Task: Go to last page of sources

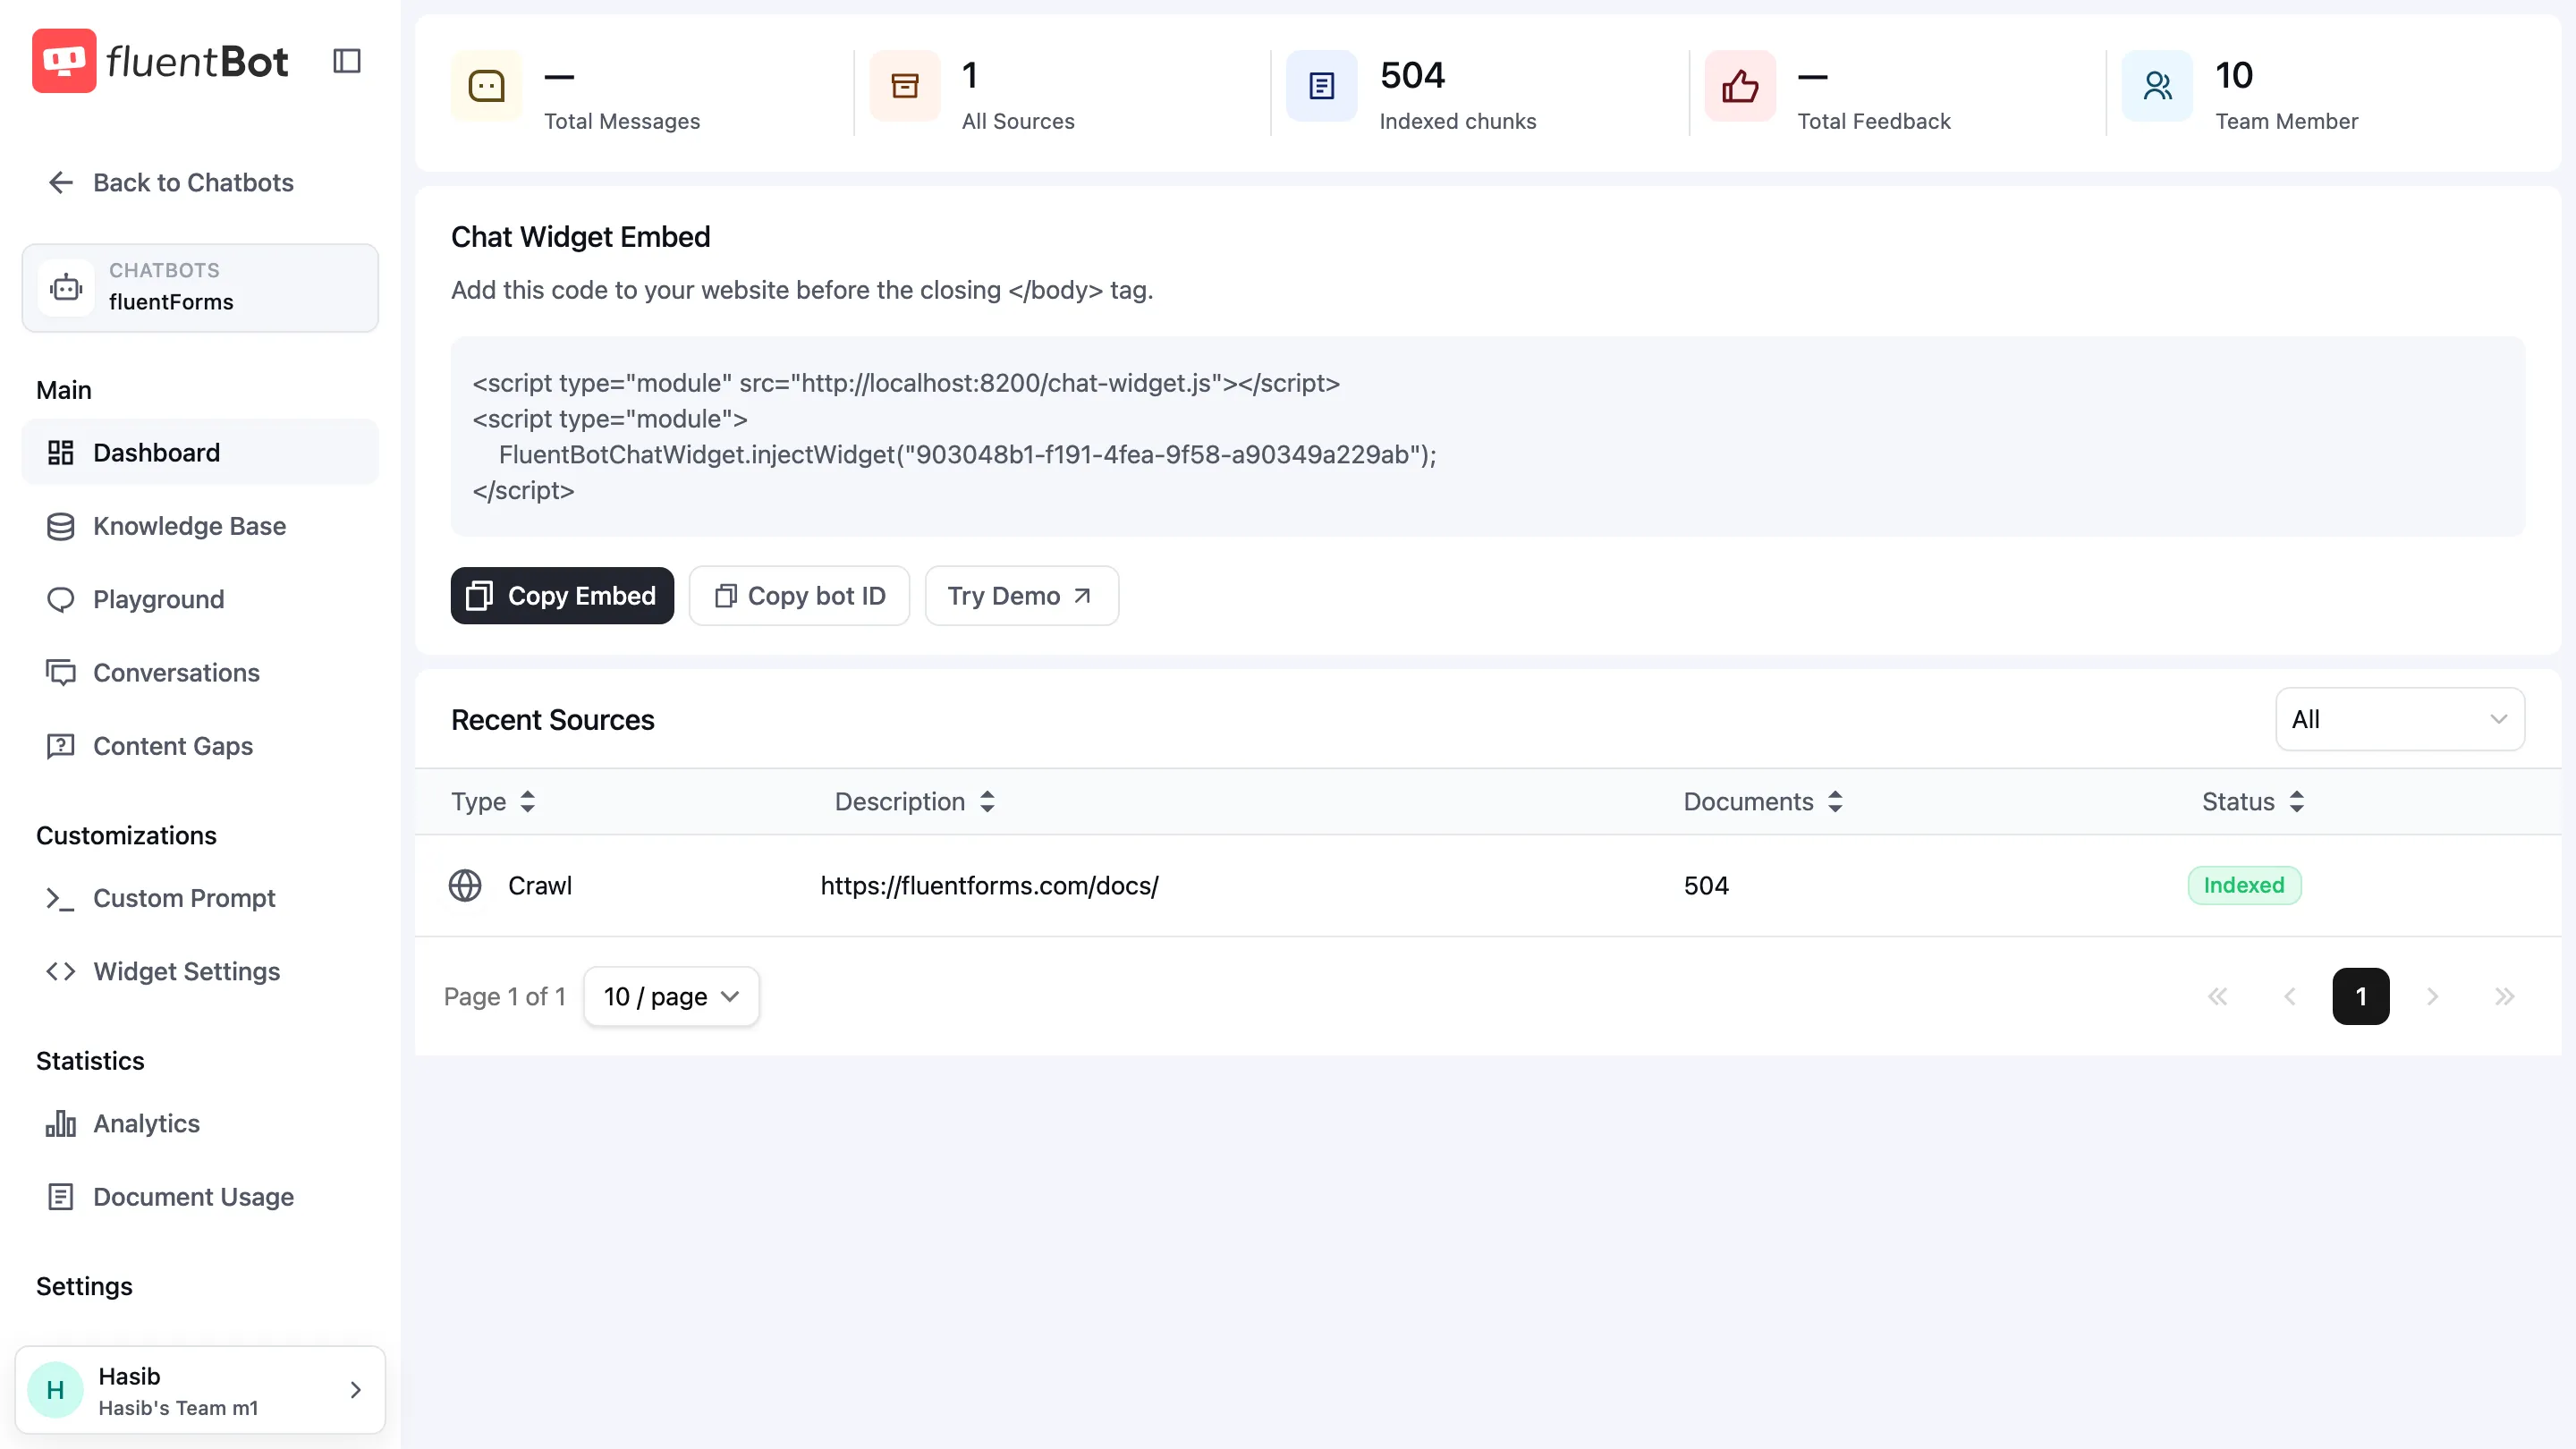Action: point(2504,996)
